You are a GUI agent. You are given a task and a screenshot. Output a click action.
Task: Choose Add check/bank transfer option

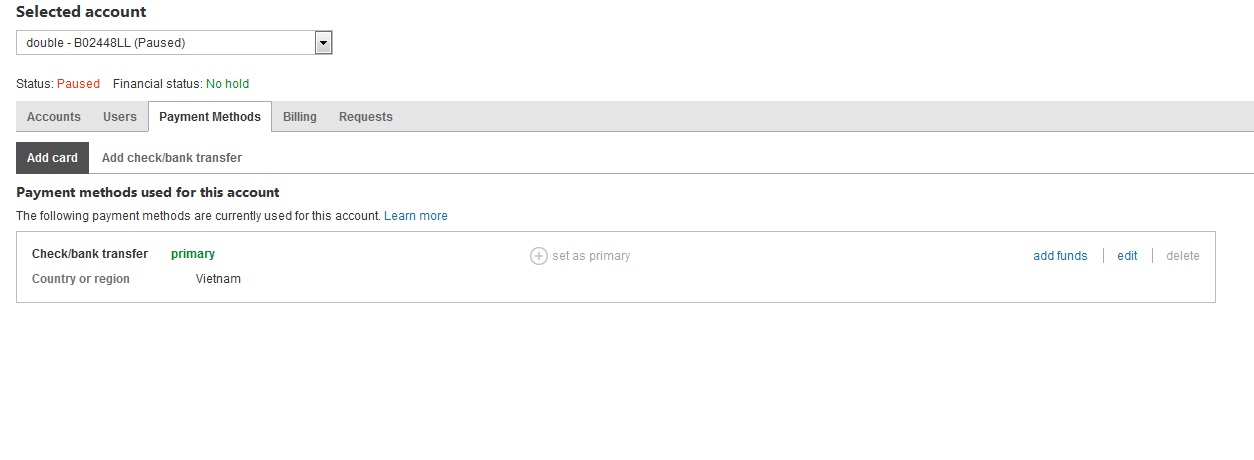[x=172, y=158]
